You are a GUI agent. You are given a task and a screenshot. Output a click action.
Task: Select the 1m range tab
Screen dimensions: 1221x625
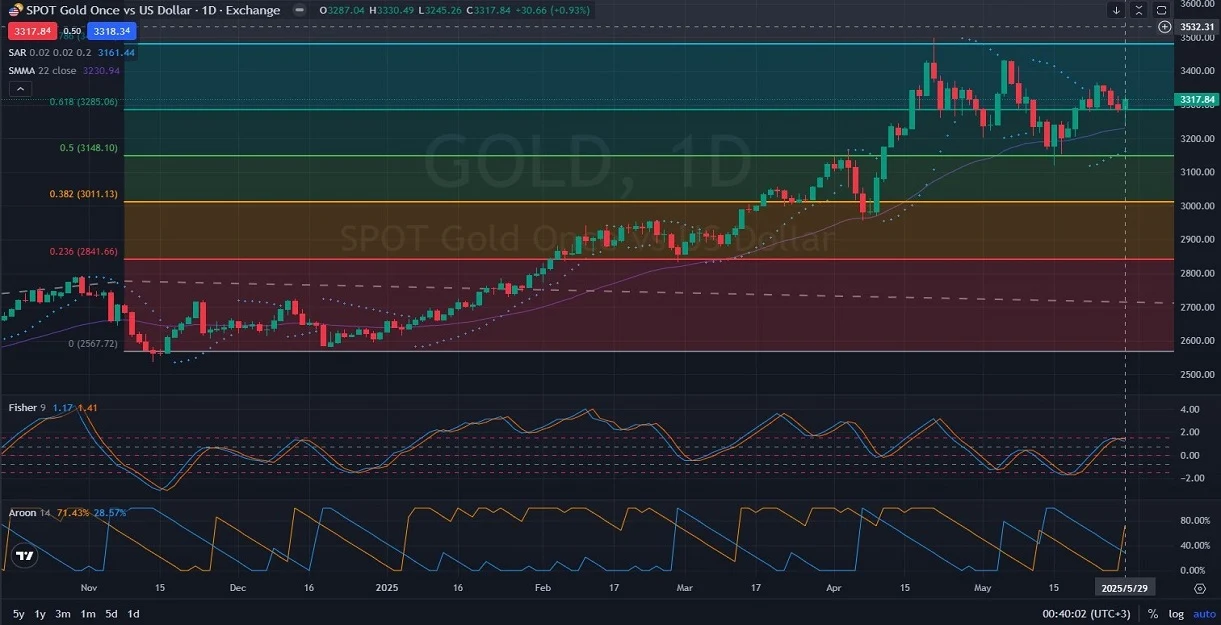pyautogui.click(x=88, y=613)
